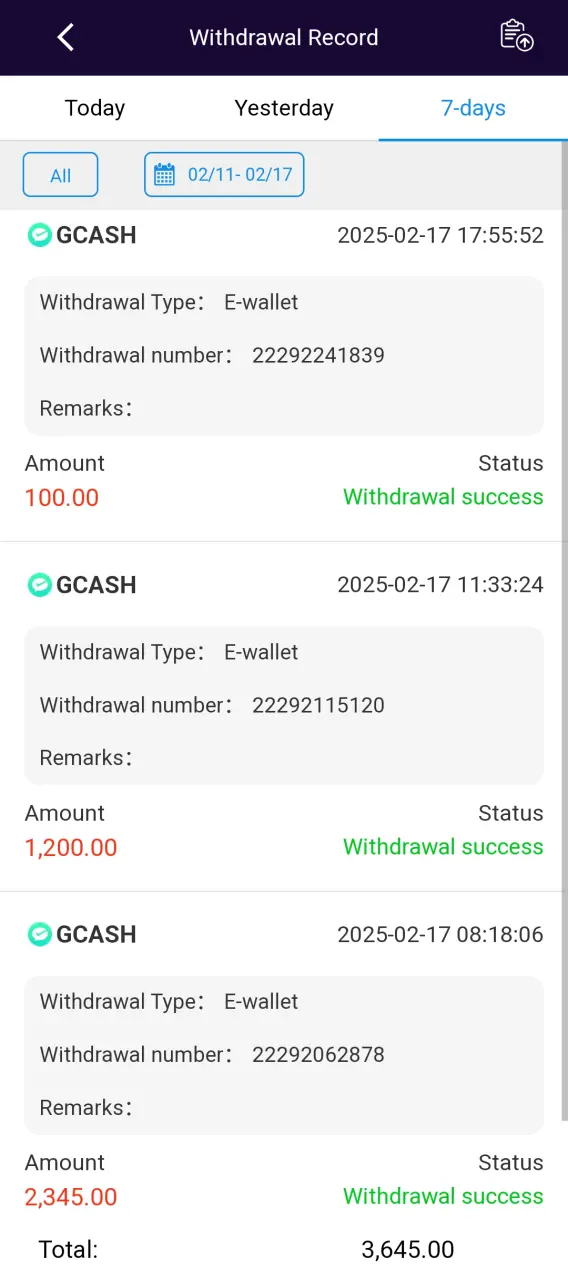Screen dimensions: 568x1280
Task: Open the clipboard upload icon in the header
Action: (517, 35)
